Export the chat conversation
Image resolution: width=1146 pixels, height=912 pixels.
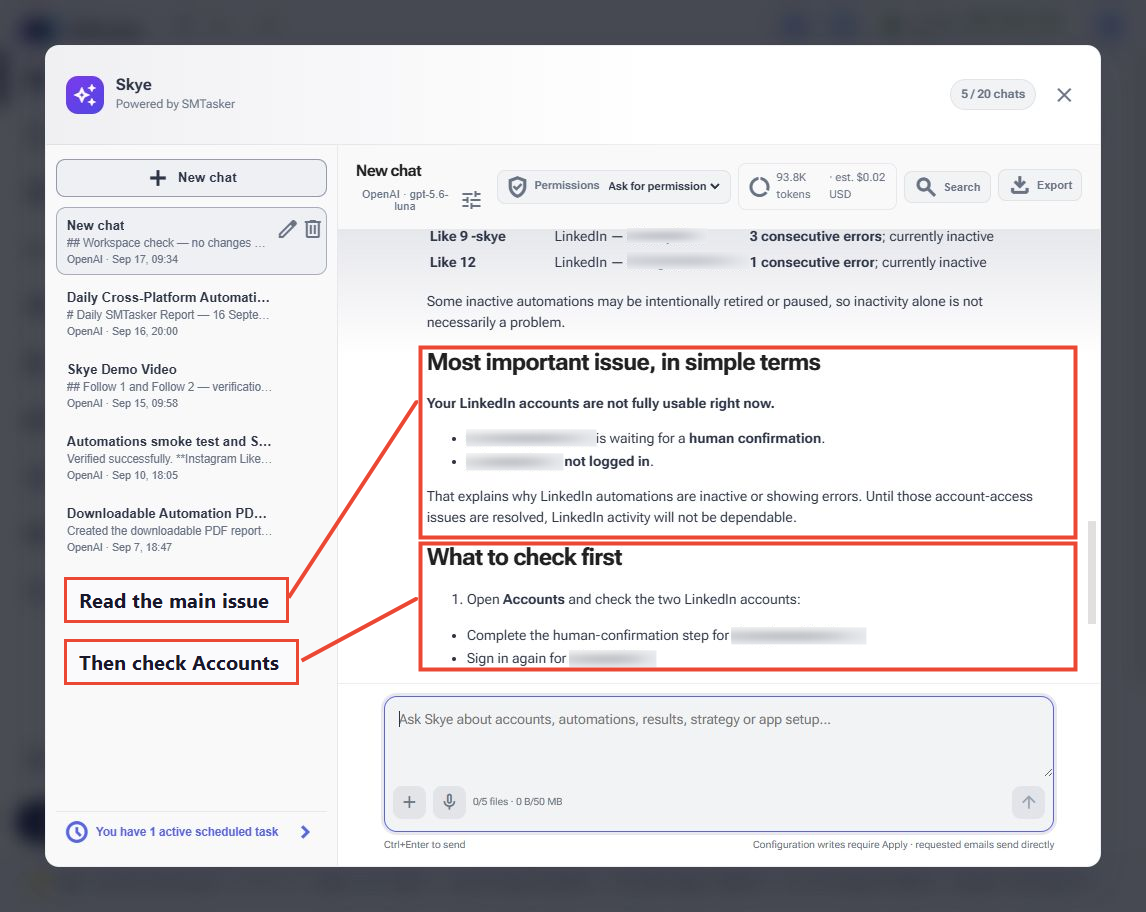(x=1040, y=186)
